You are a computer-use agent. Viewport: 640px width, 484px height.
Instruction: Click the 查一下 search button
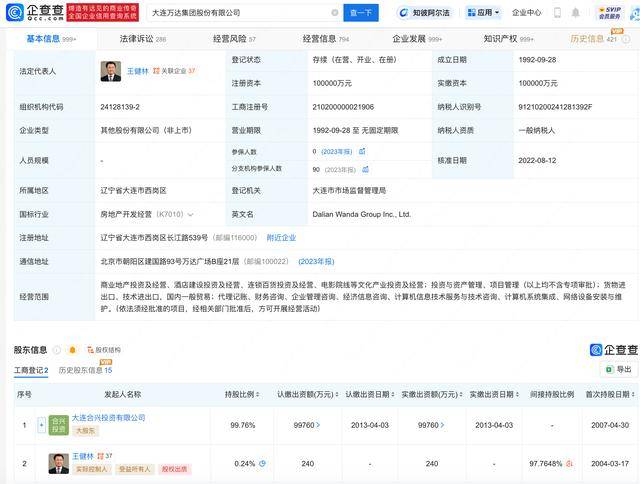tap(361, 13)
